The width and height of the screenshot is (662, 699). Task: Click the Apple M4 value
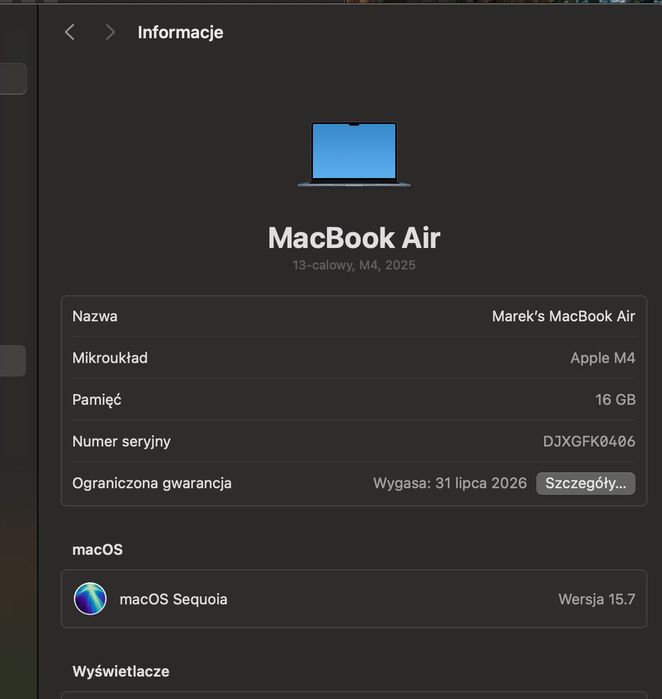[x=603, y=358]
